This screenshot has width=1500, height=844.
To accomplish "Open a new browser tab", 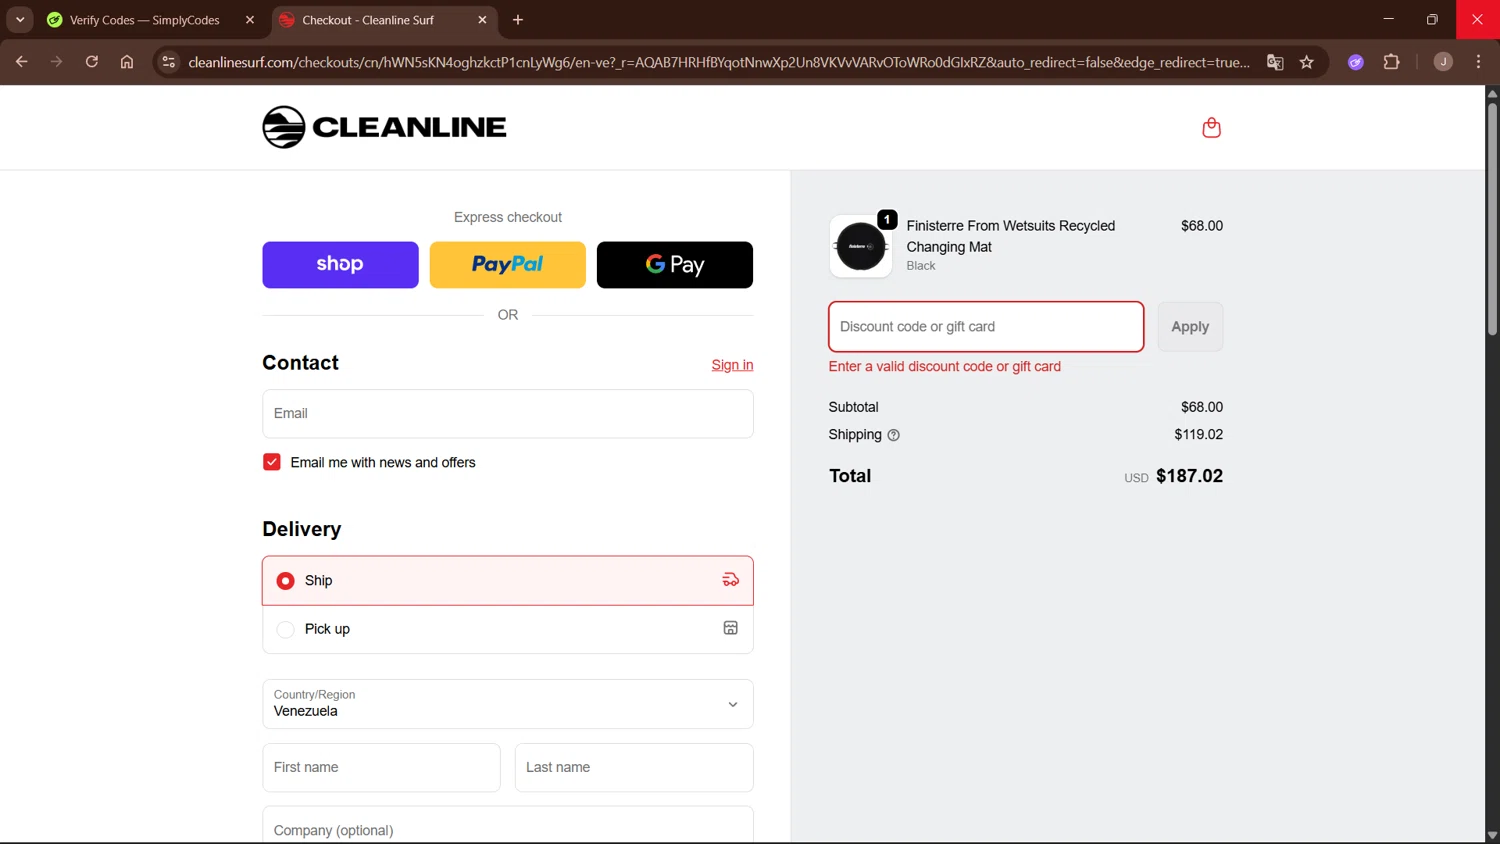I will click(x=518, y=20).
